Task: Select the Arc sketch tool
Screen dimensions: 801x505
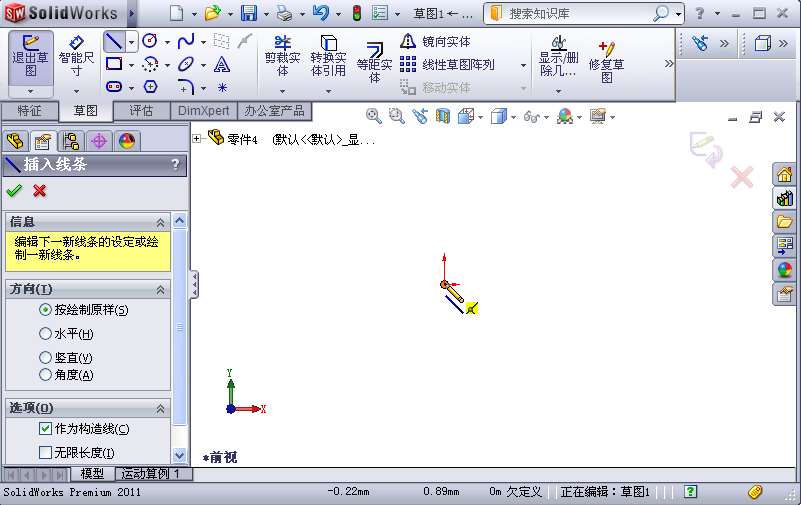Action: pos(150,64)
